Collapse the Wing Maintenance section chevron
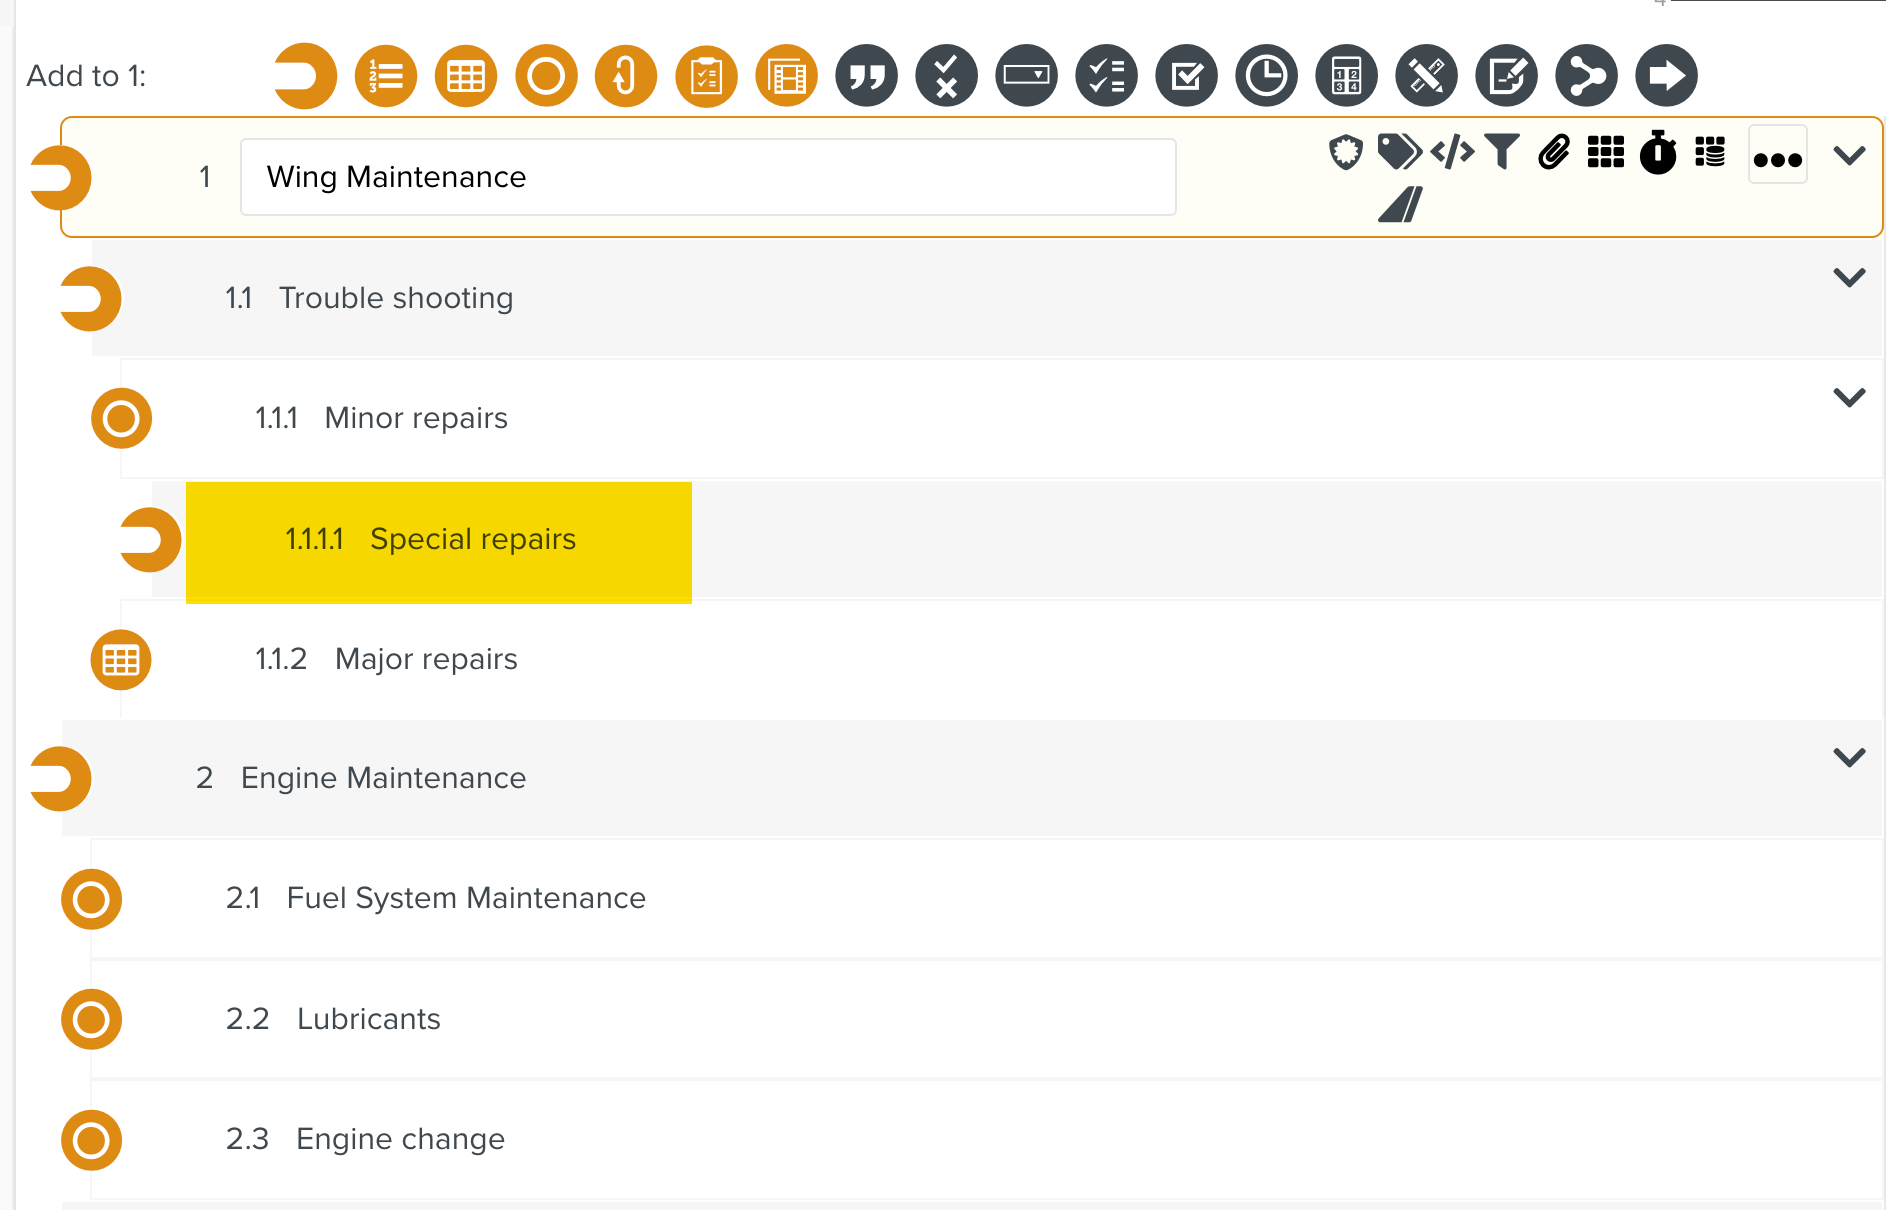The image size is (1886, 1210). [1849, 156]
